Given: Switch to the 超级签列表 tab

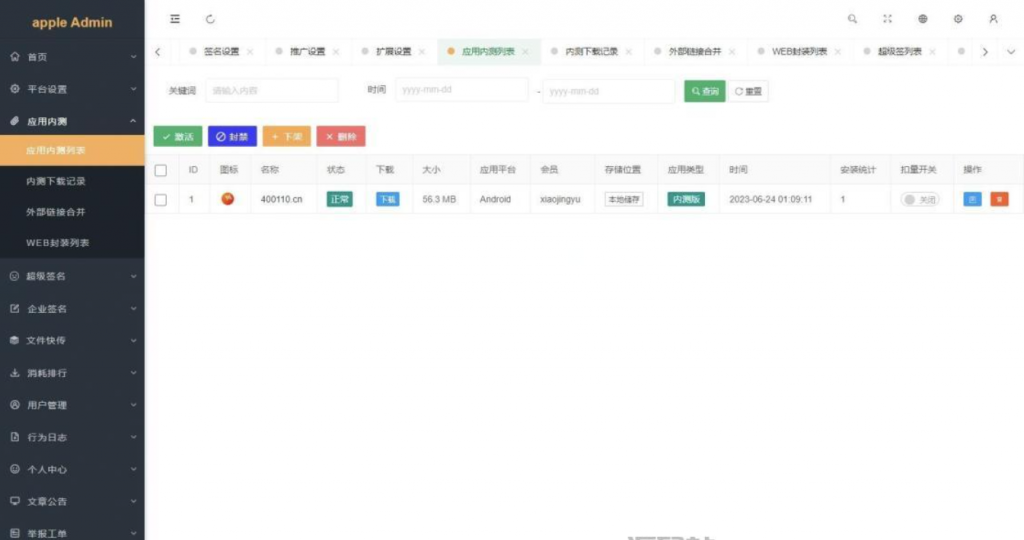Looking at the screenshot, I should 899,52.
